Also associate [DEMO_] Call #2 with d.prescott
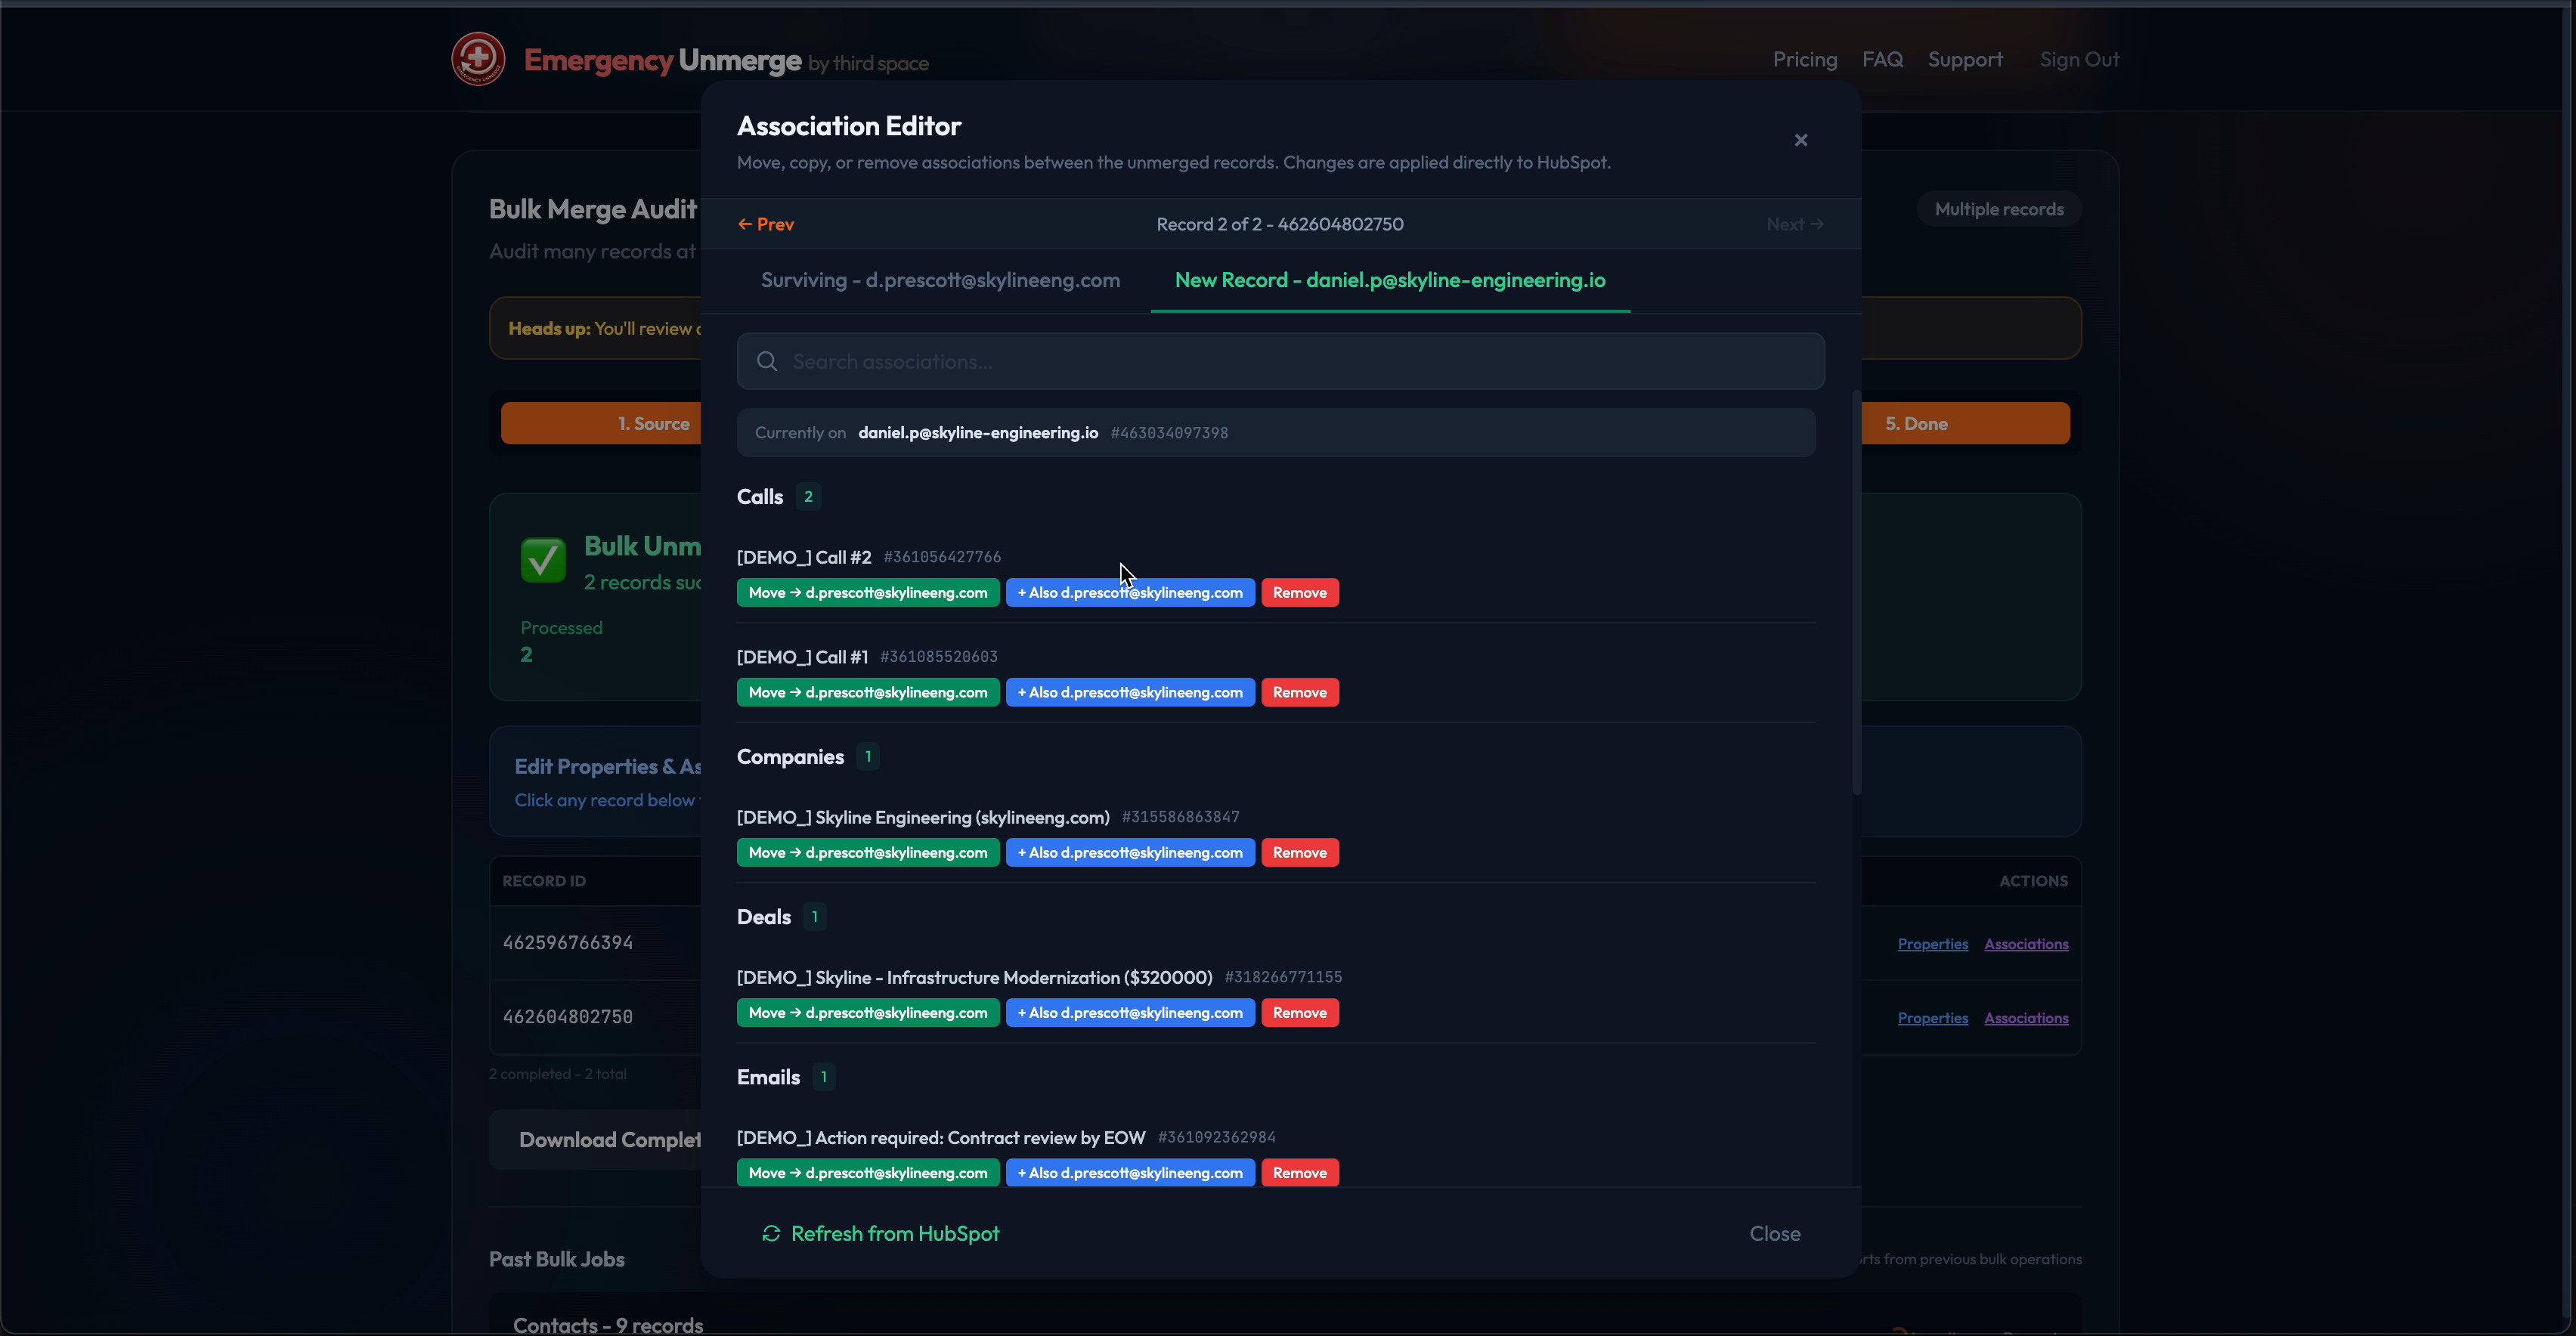The width and height of the screenshot is (2576, 1336). [1130, 593]
